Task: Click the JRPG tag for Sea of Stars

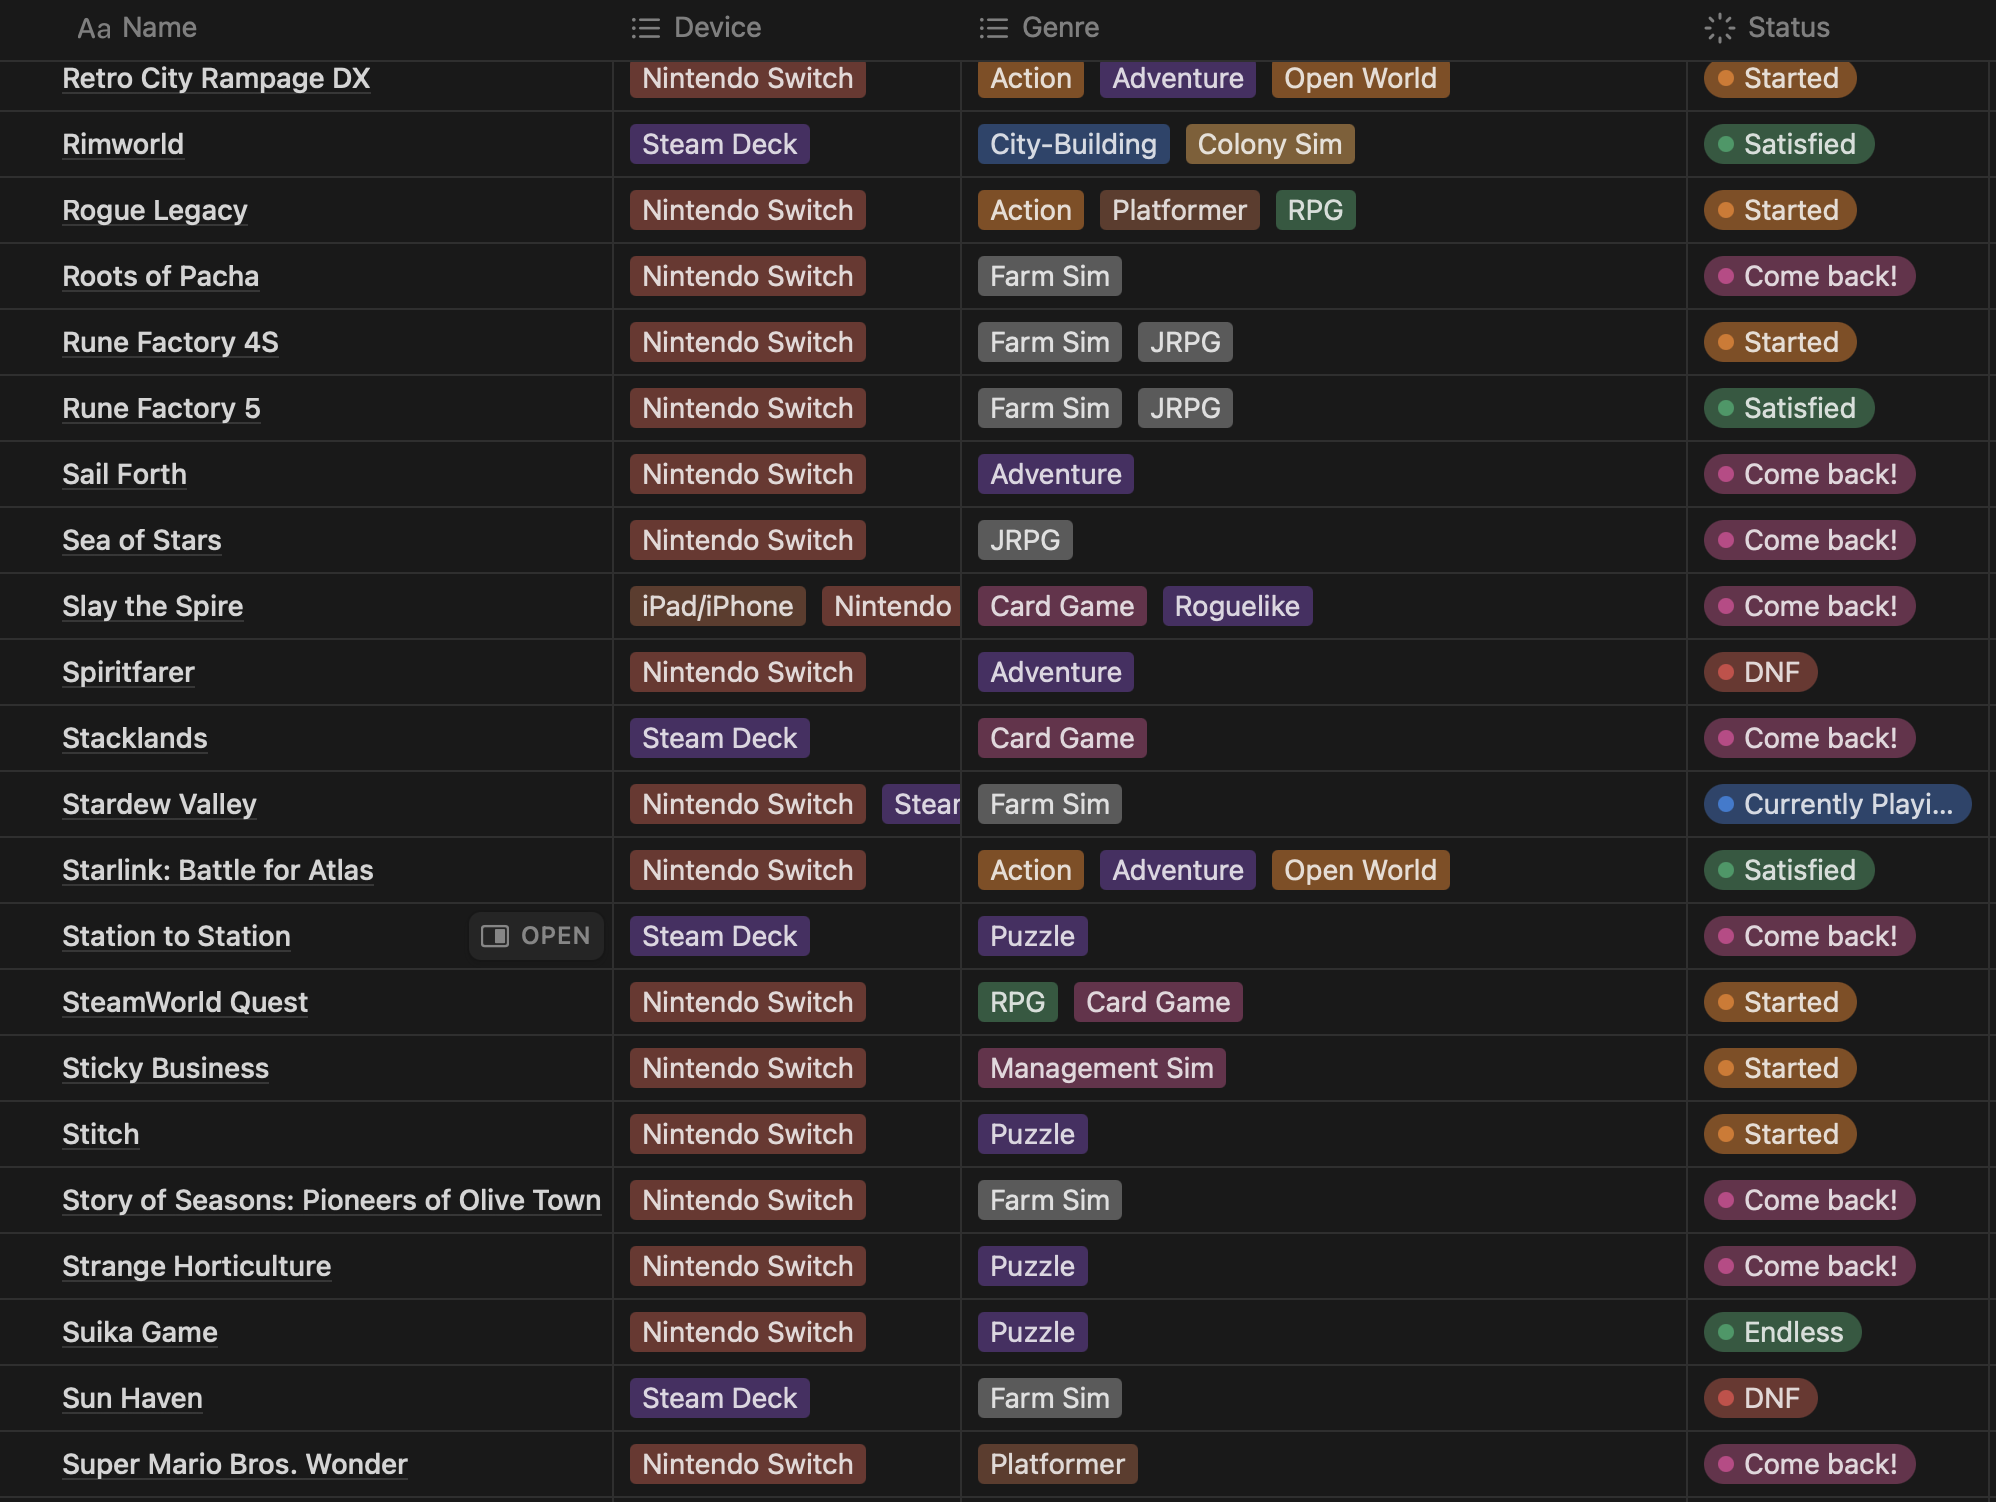Action: click(x=1025, y=540)
